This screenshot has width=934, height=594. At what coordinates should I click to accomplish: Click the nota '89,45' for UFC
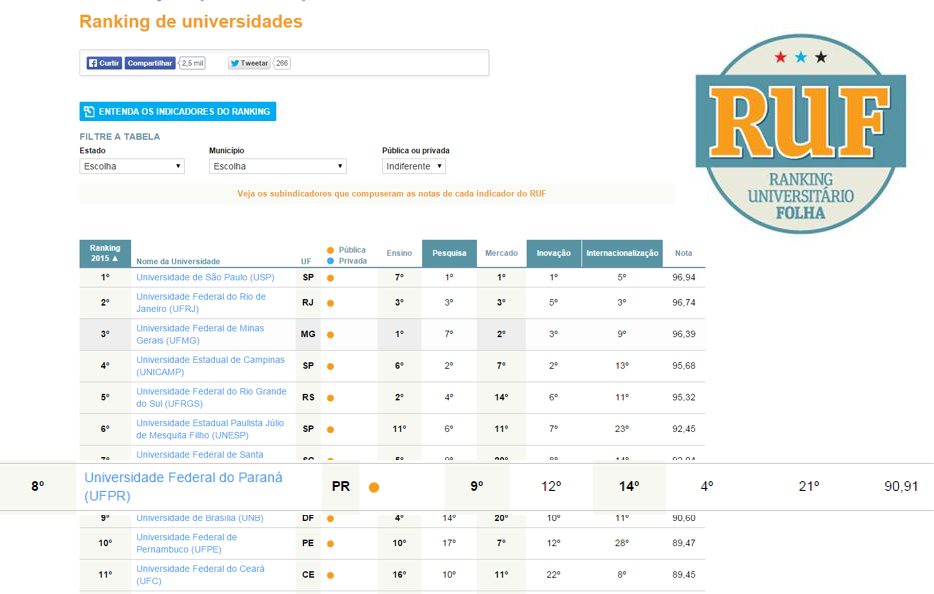(684, 575)
